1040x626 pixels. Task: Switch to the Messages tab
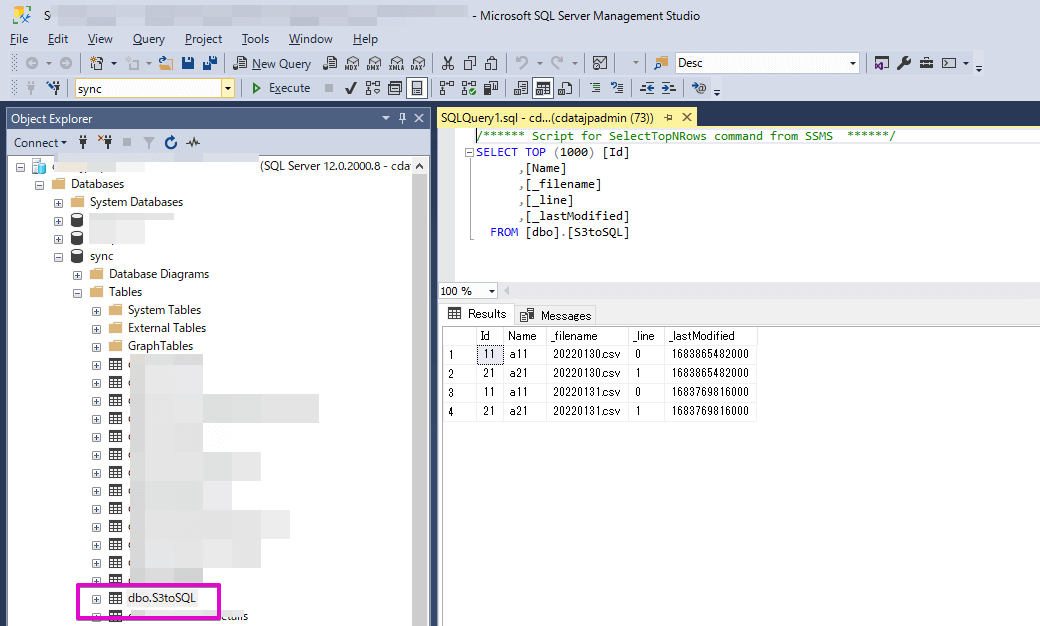tap(556, 315)
